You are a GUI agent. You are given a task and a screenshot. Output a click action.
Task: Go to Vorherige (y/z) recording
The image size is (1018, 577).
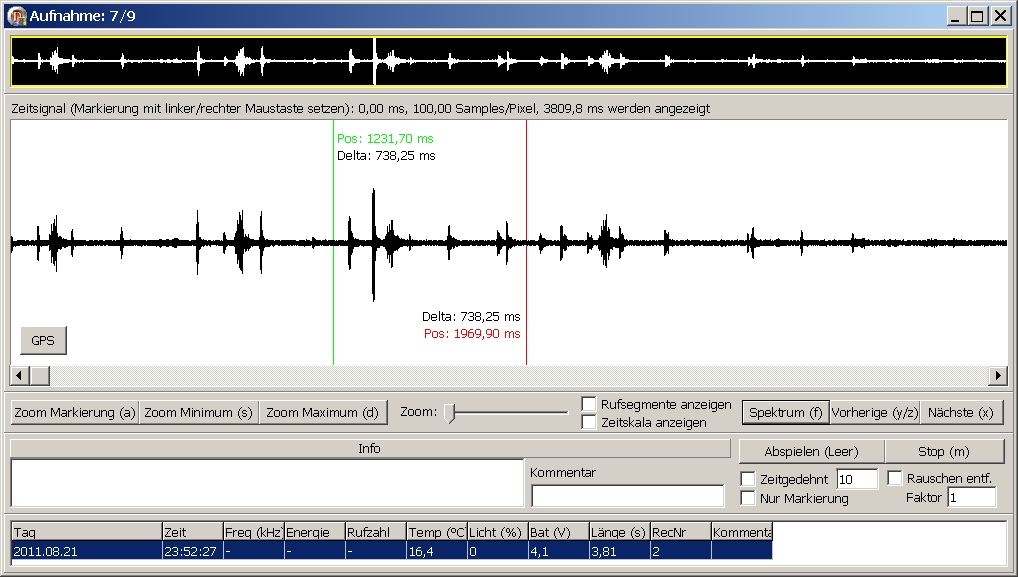[874, 412]
